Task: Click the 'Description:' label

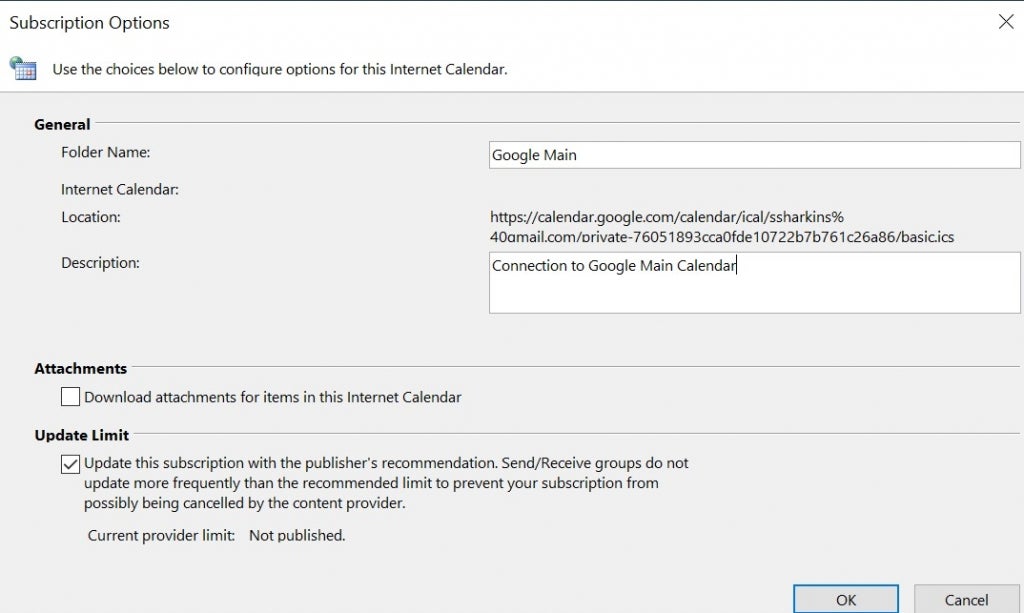Action: click(x=101, y=263)
